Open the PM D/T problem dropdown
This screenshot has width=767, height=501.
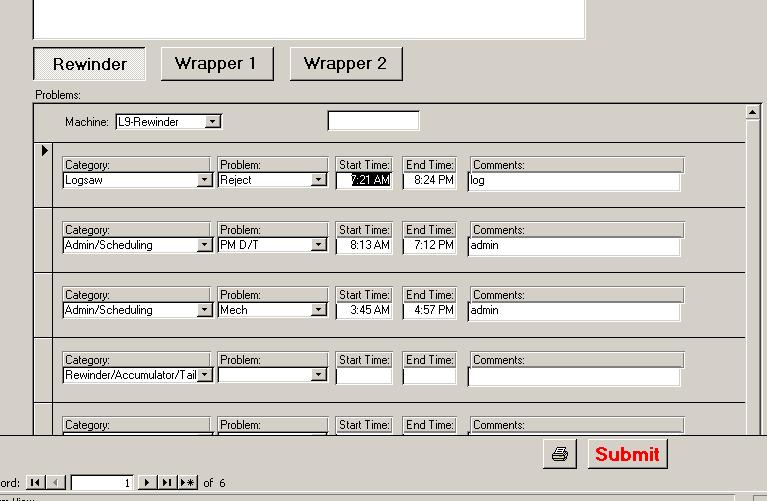[318, 245]
